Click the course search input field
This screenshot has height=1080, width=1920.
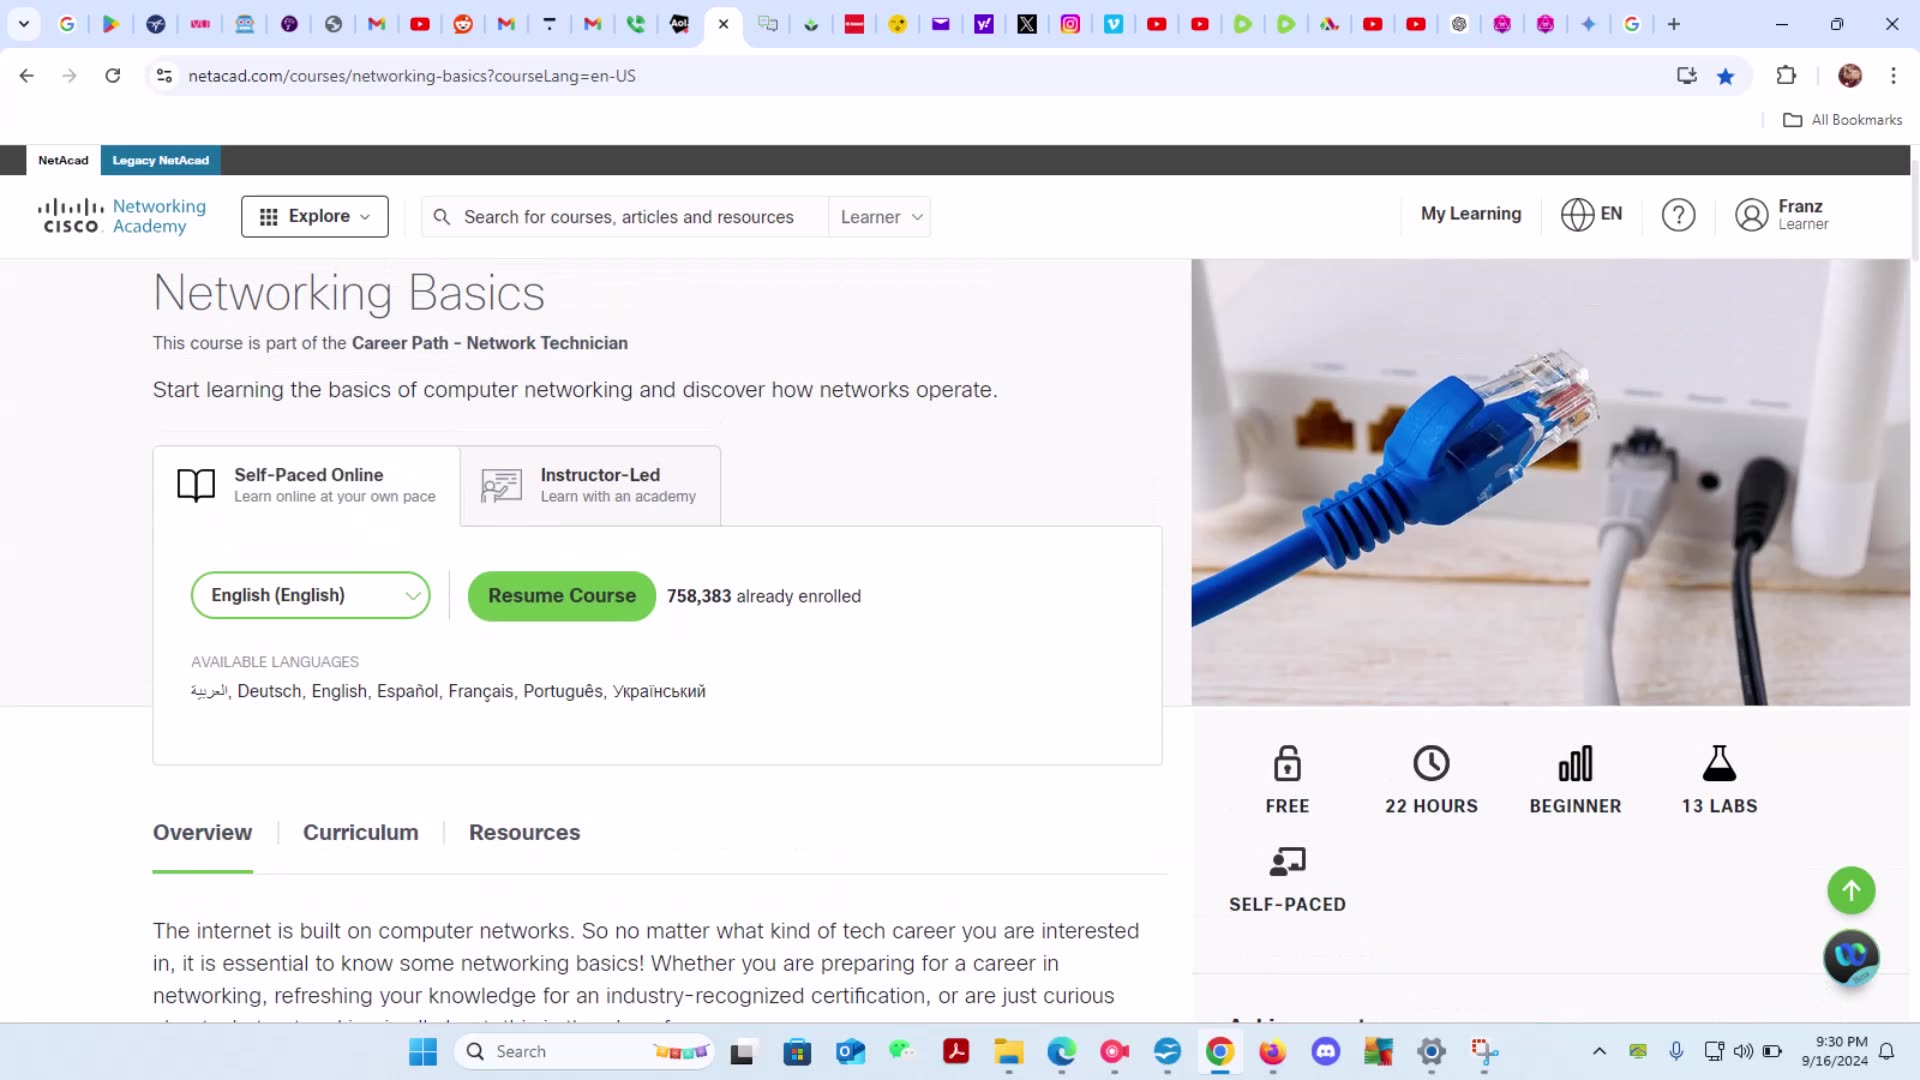pyautogui.click(x=630, y=217)
